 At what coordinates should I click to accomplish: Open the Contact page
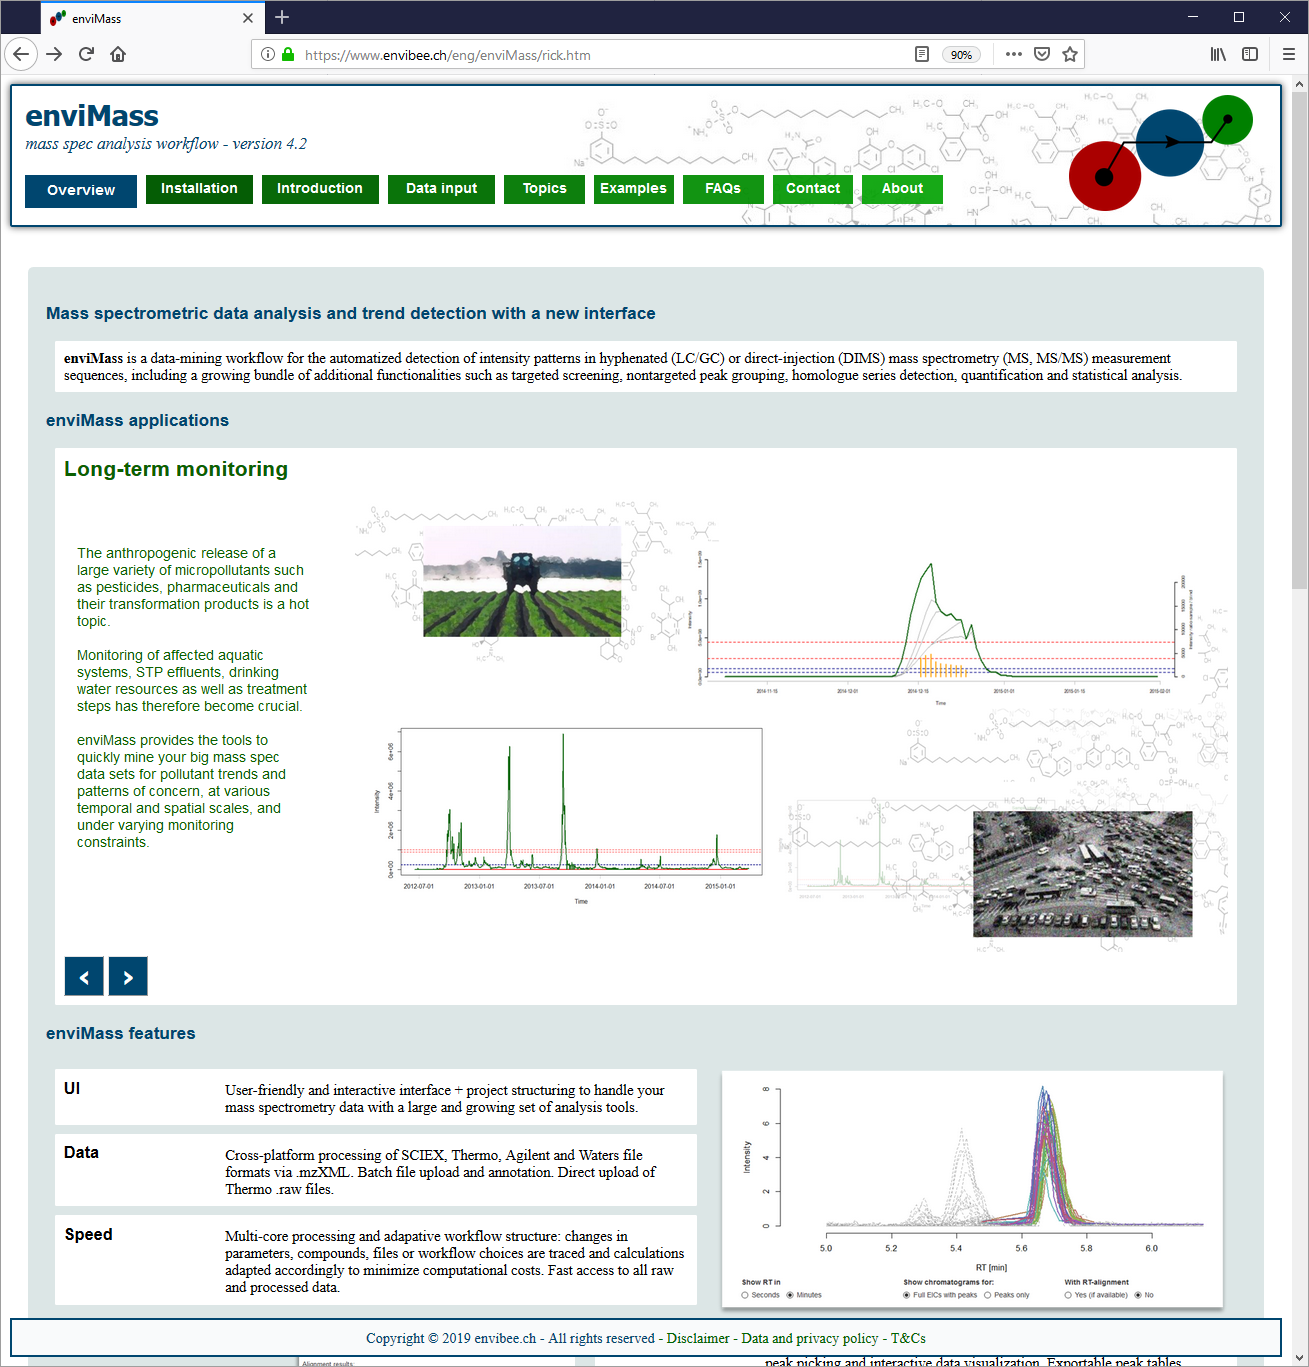point(813,189)
